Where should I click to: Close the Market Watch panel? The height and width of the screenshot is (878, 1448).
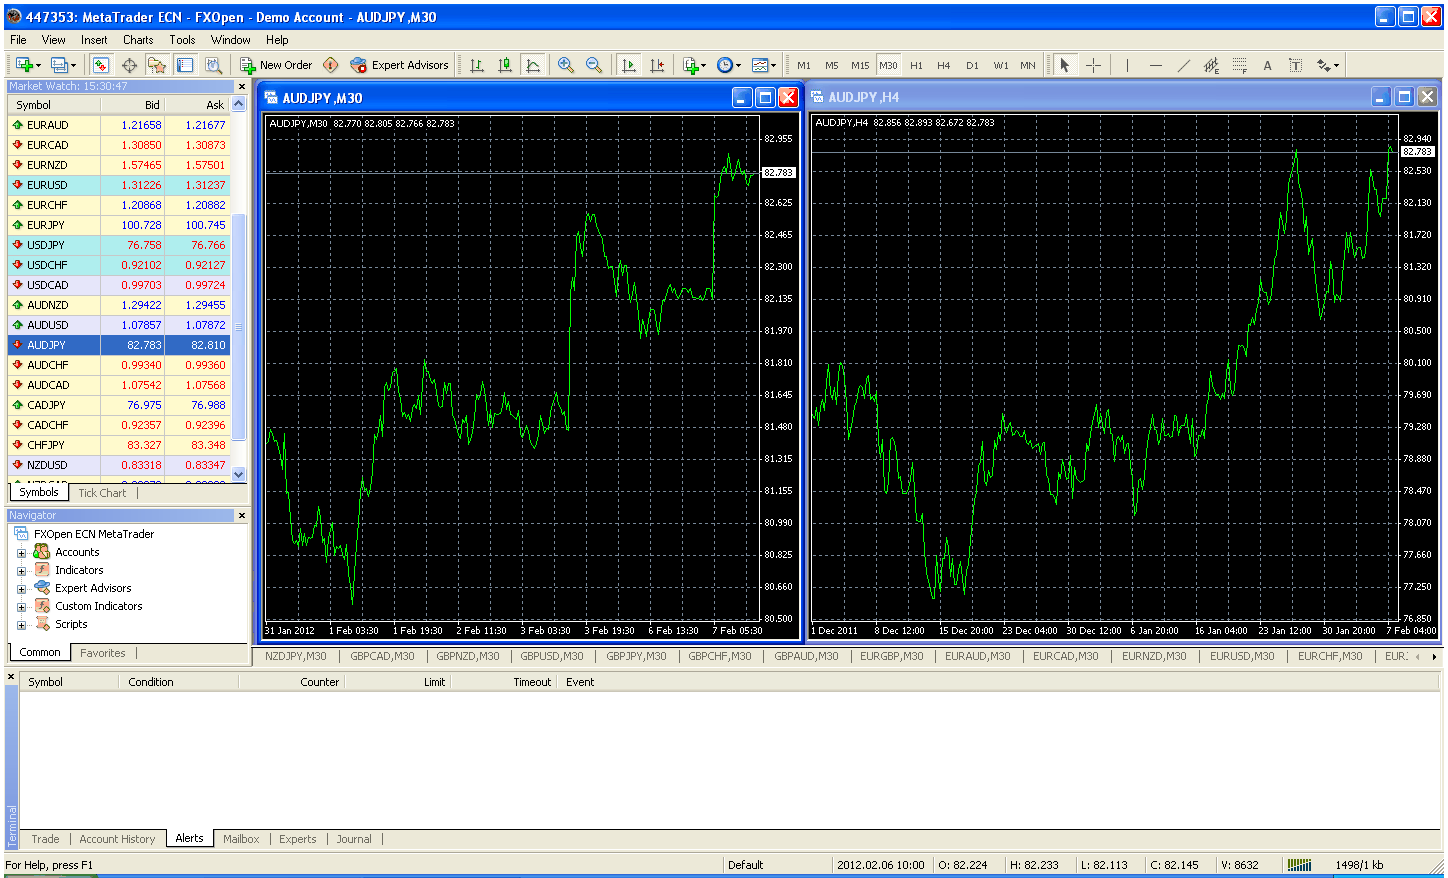241,87
